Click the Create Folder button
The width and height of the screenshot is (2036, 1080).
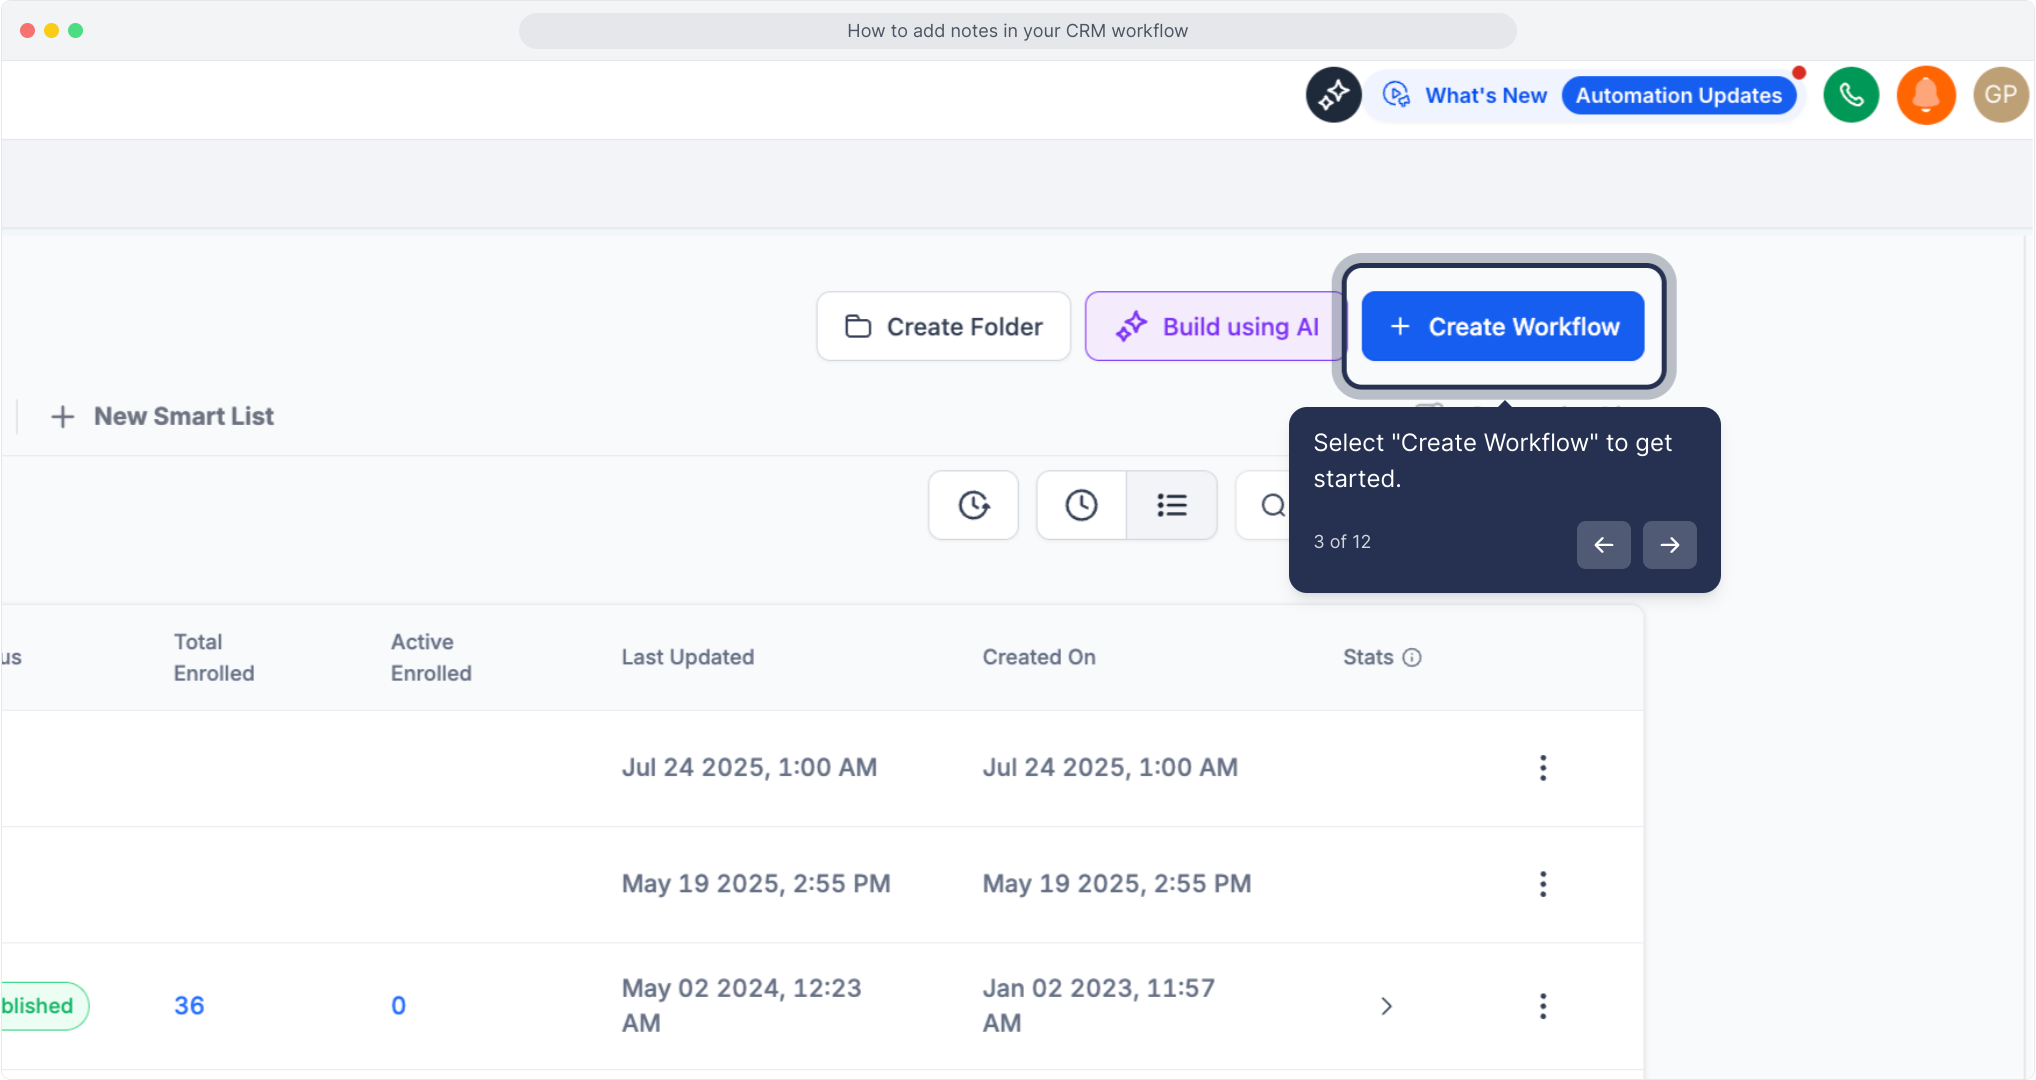pos(944,326)
